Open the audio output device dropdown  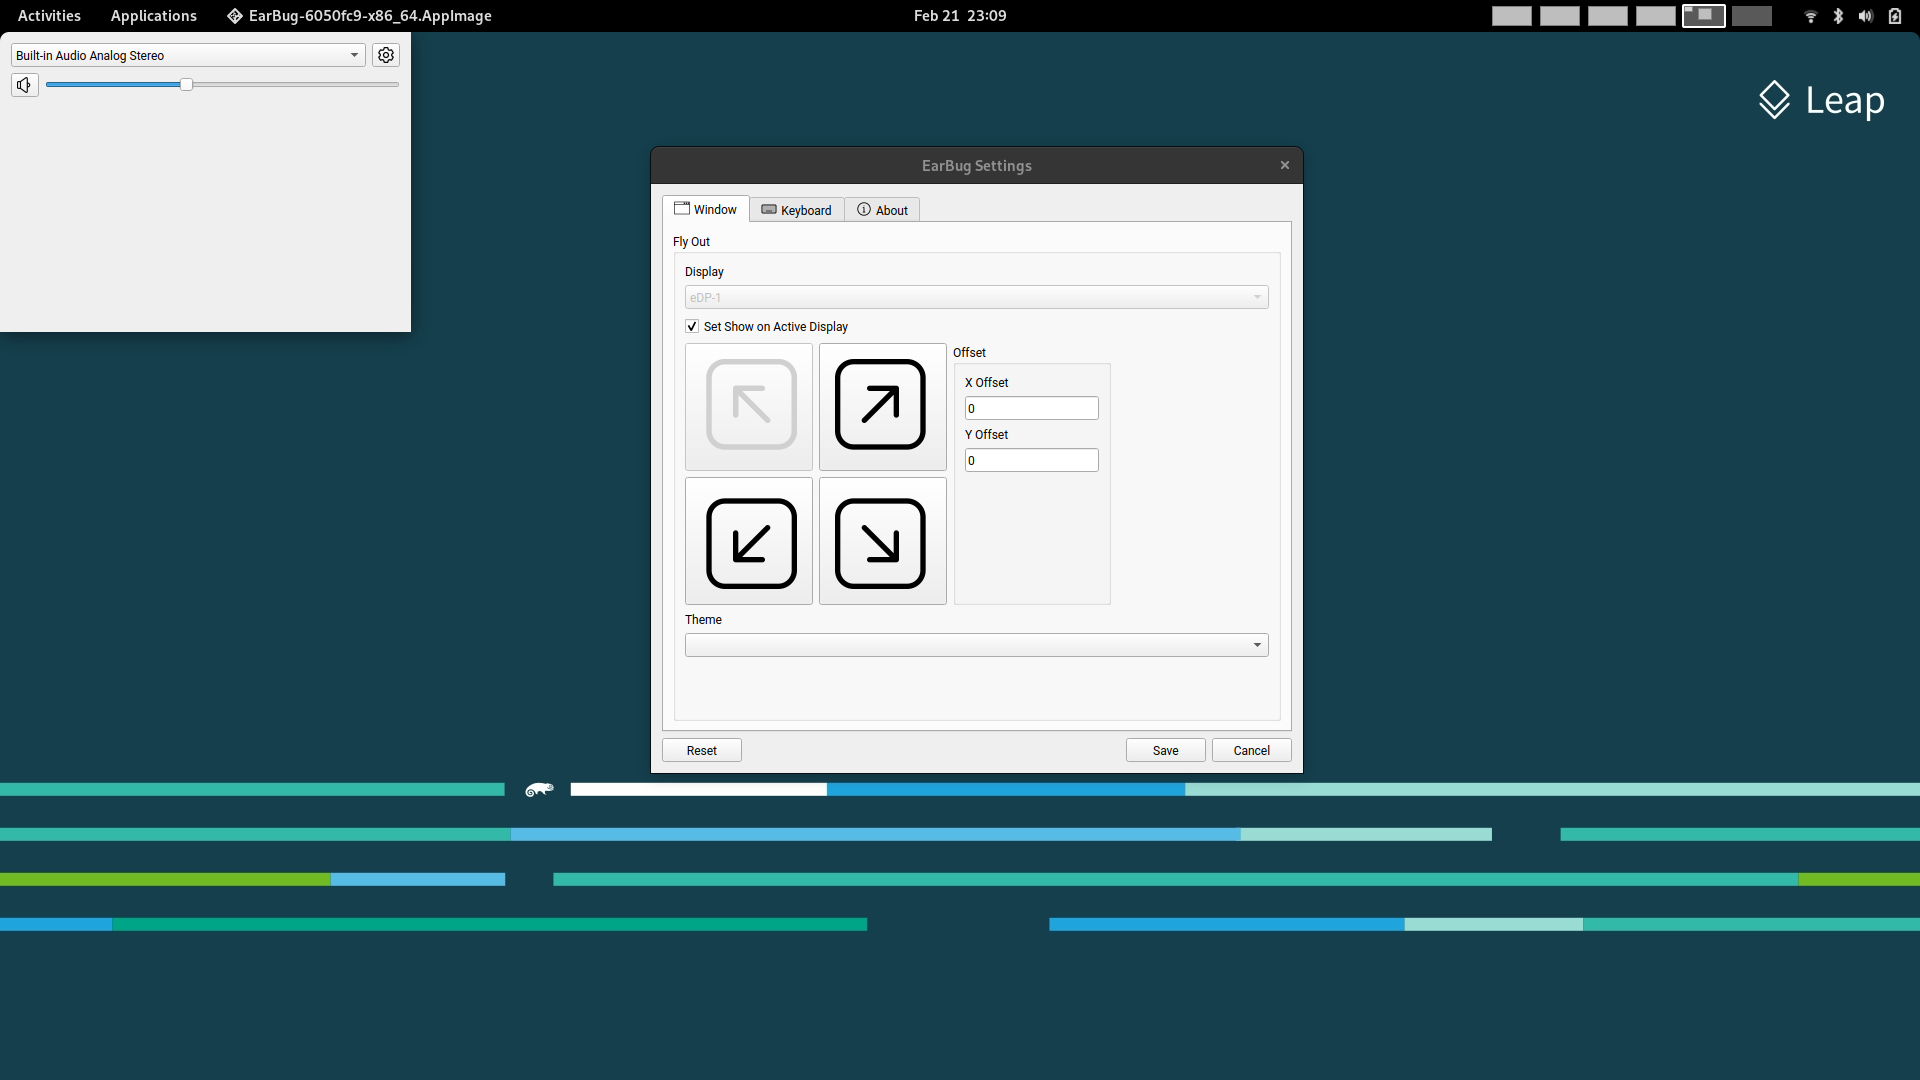[188, 55]
